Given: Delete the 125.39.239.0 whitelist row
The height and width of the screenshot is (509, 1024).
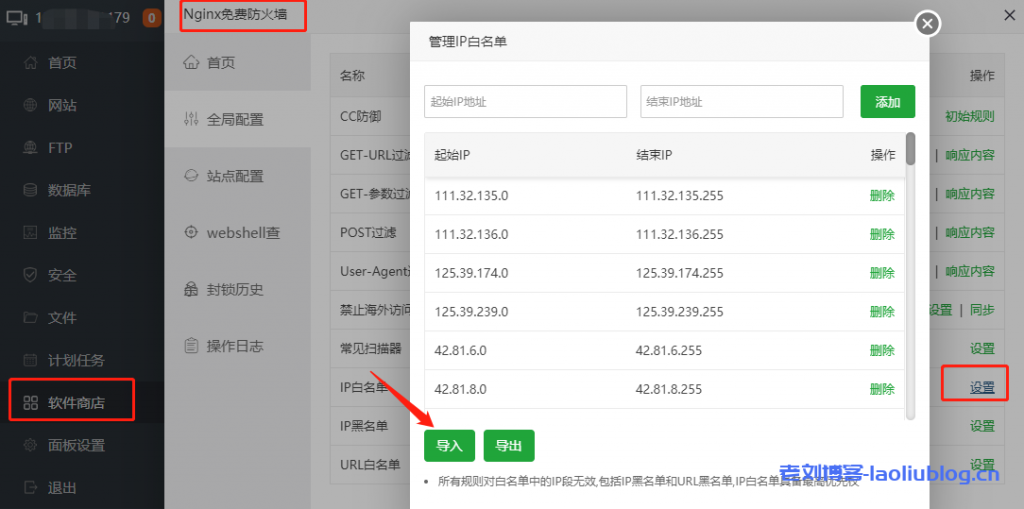Looking at the screenshot, I should (882, 312).
